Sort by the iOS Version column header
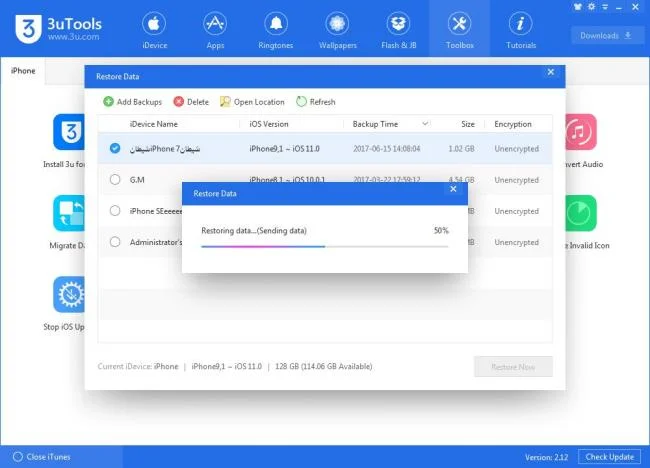Viewport: 650px width, 468px height. point(269,124)
